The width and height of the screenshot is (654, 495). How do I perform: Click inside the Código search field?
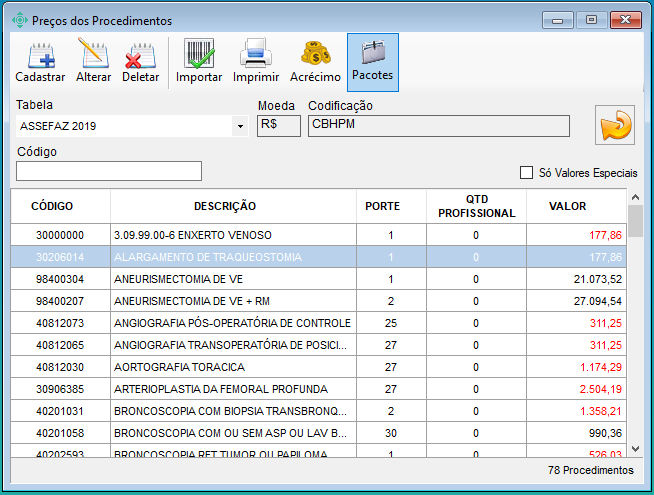[x=109, y=171]
